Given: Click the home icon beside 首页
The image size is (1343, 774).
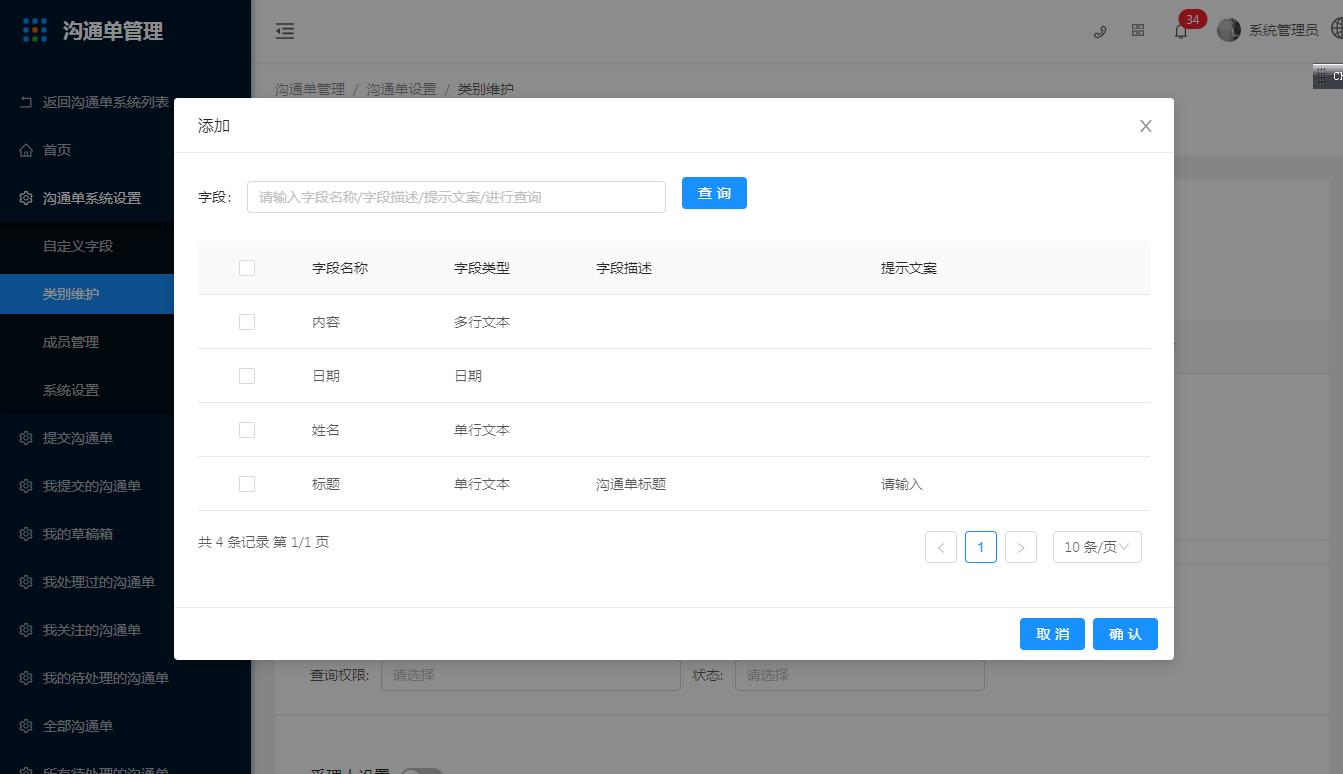Looking at the screenshot, I should (x=26, y=150).
